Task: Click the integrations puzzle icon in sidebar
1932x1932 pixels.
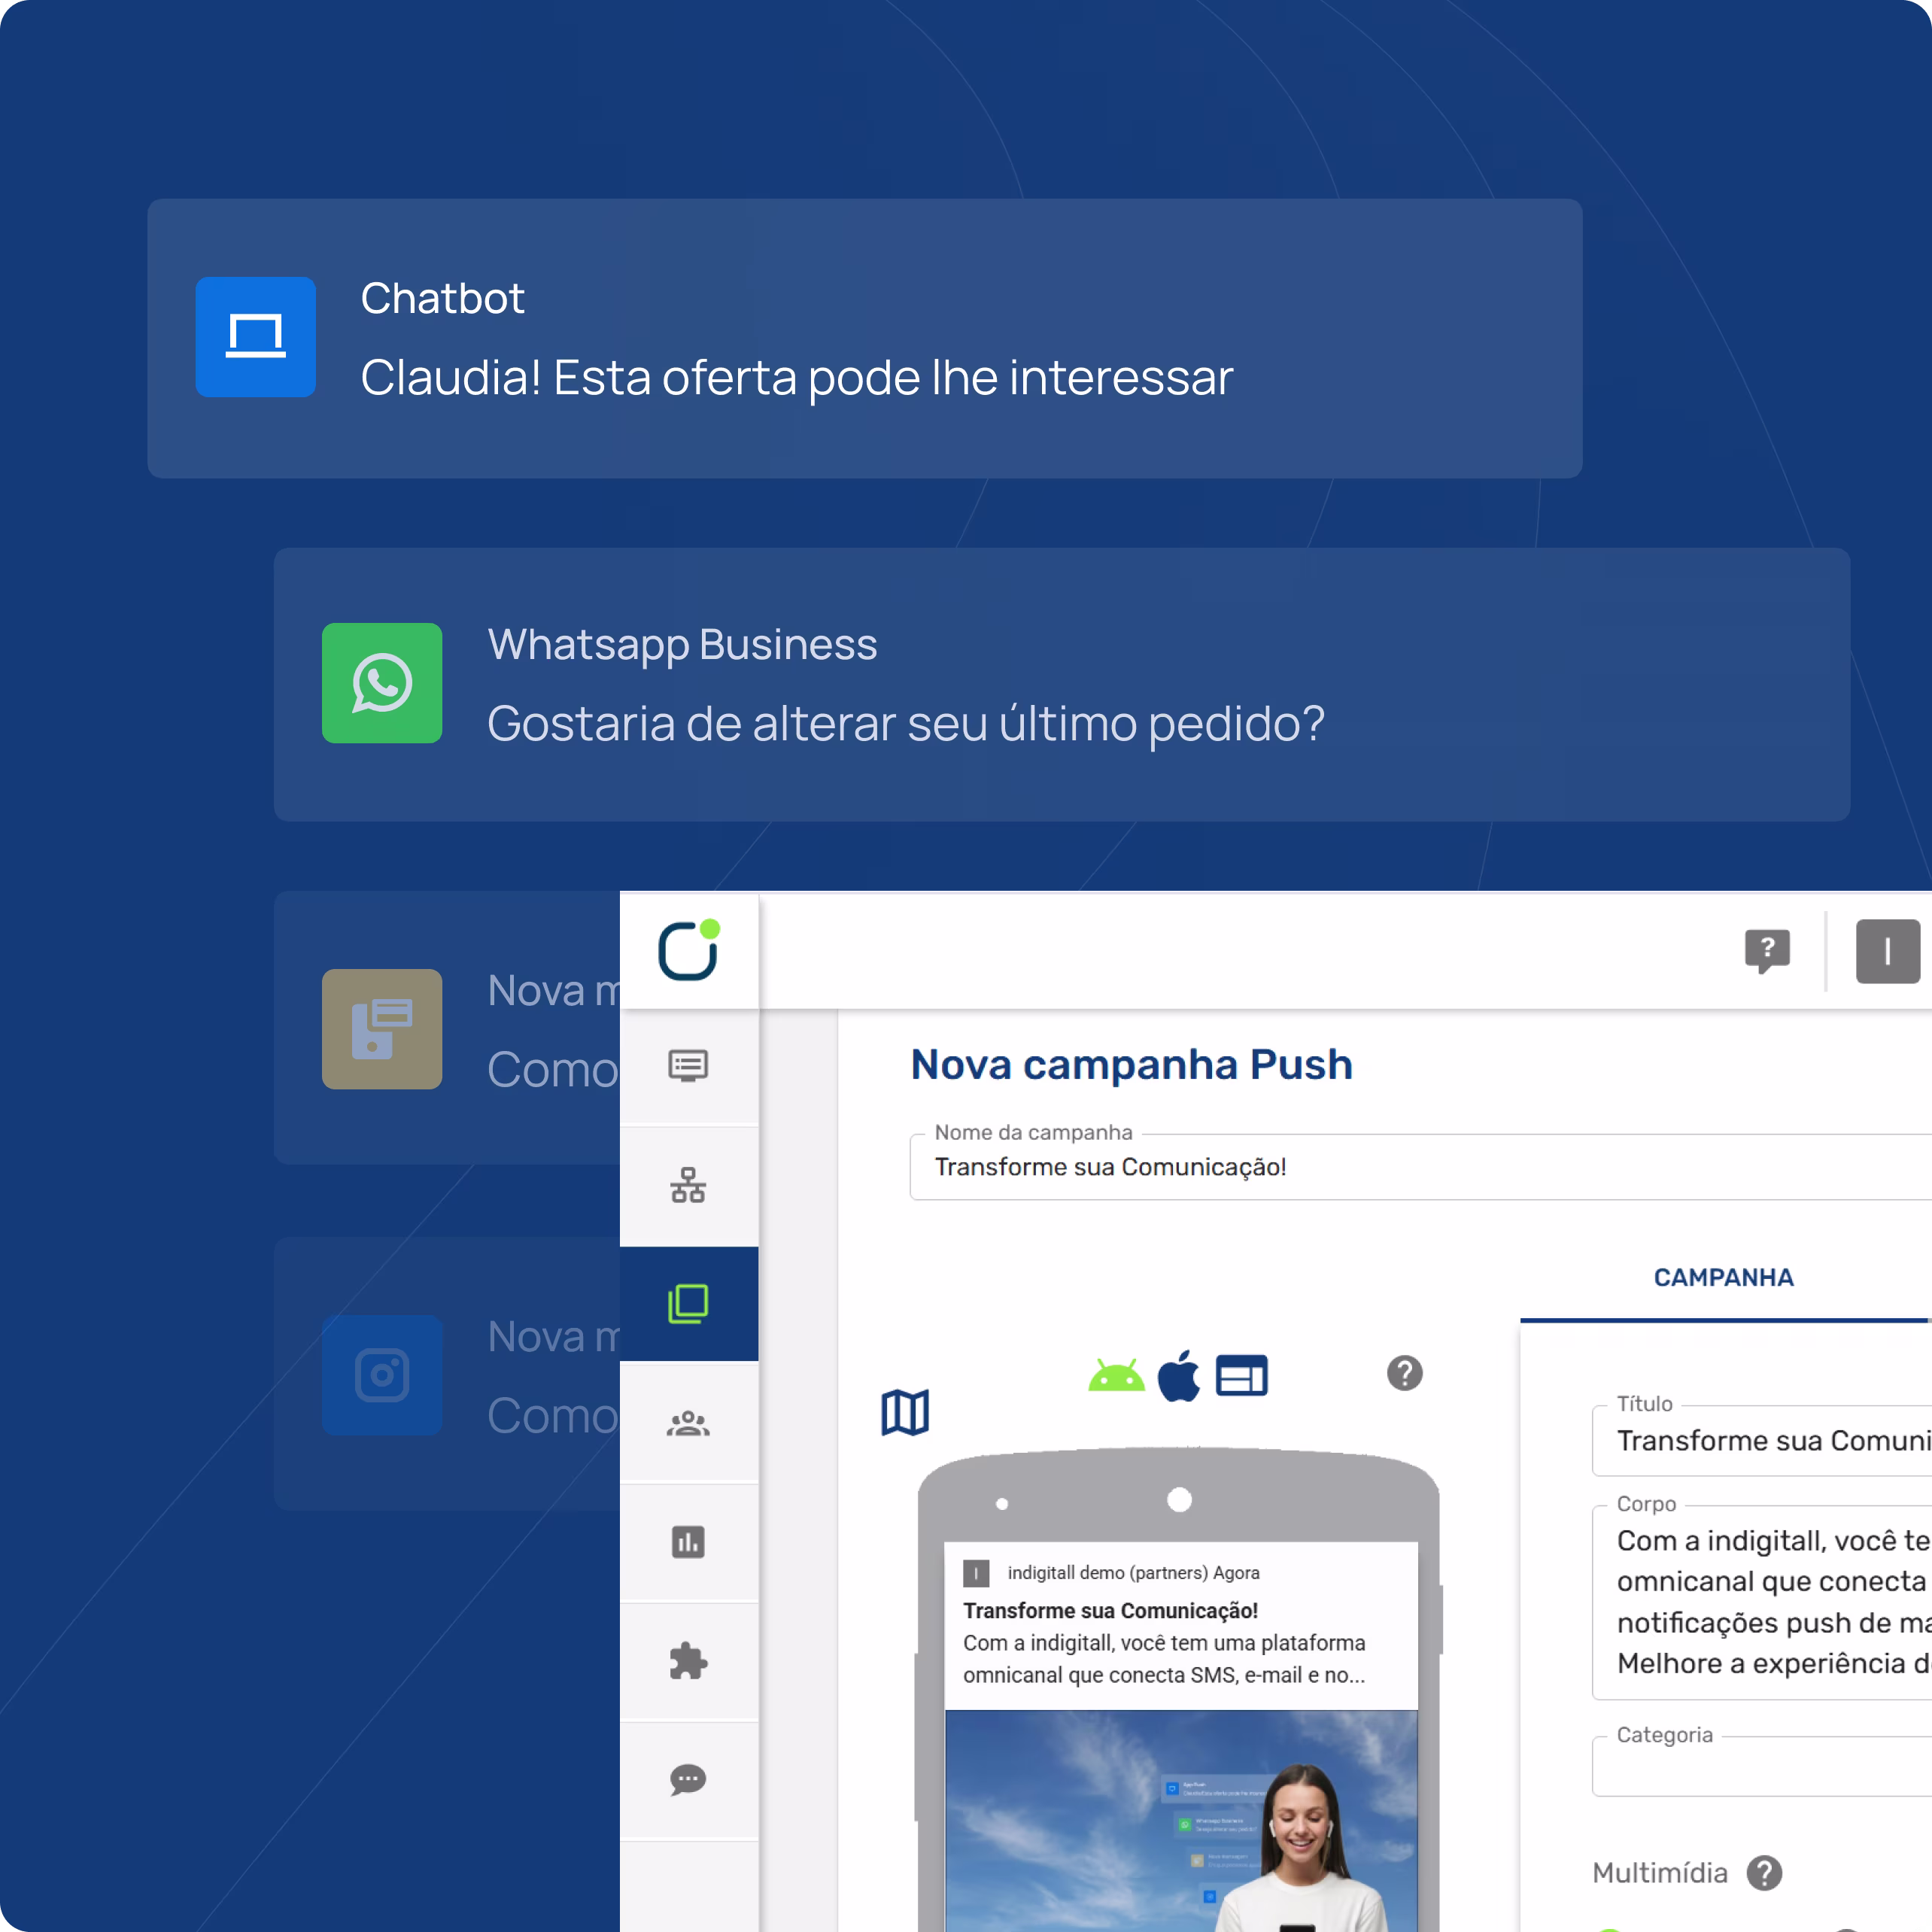Action: click(x=689, y=1661)
